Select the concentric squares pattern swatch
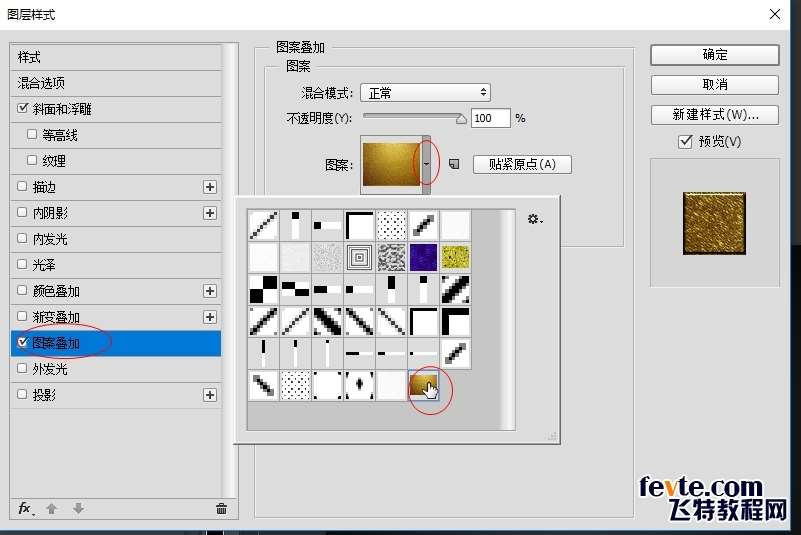 tap(359, 258)
